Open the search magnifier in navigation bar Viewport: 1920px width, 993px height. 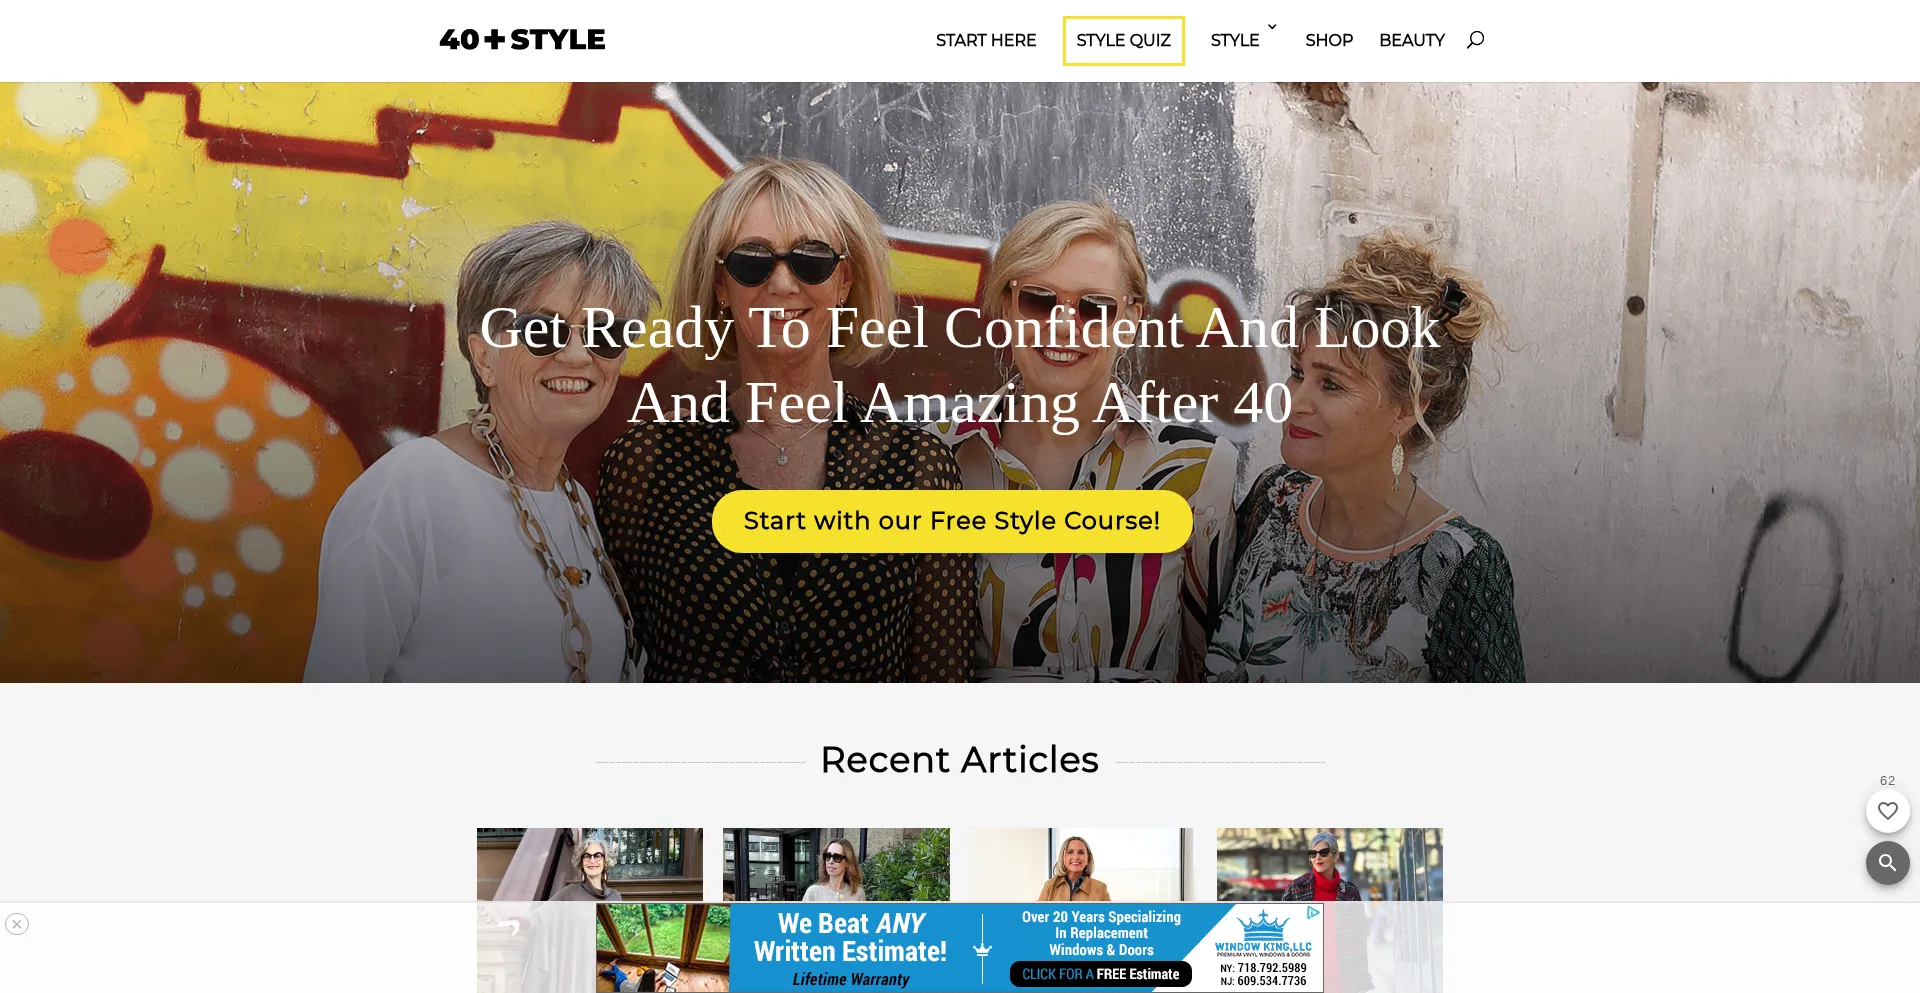[x=1475, y=40]
